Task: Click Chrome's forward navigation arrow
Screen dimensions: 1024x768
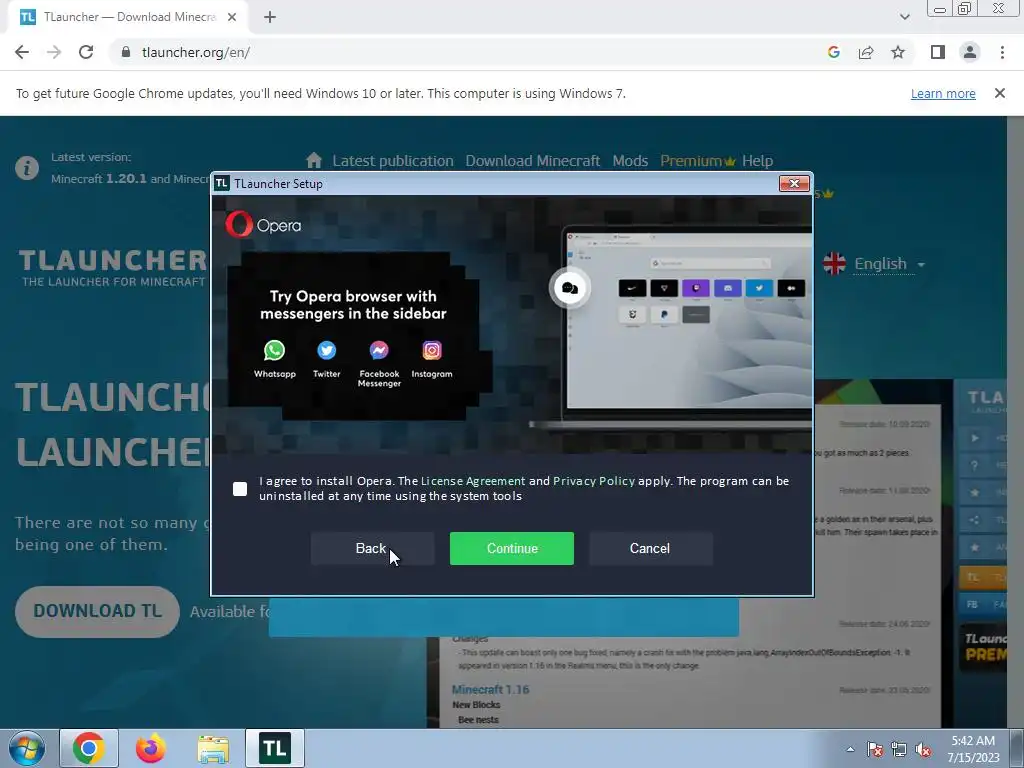Action: [54, 52]
